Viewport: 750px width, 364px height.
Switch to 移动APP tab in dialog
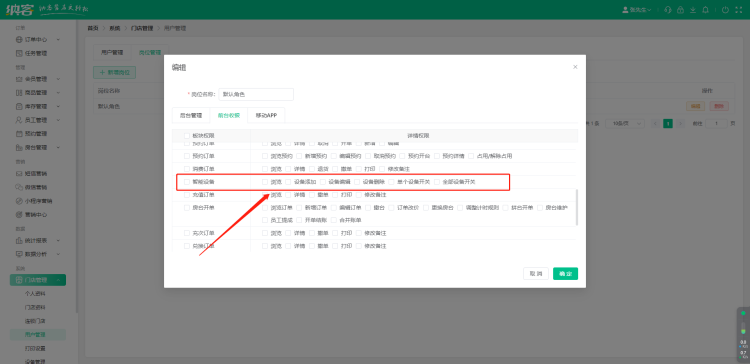(266, 115)
